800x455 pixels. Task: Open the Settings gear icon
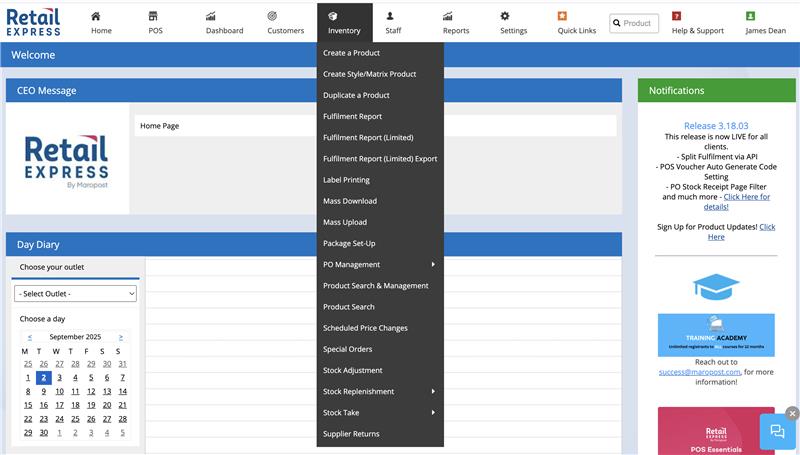[x=505, y=16]
